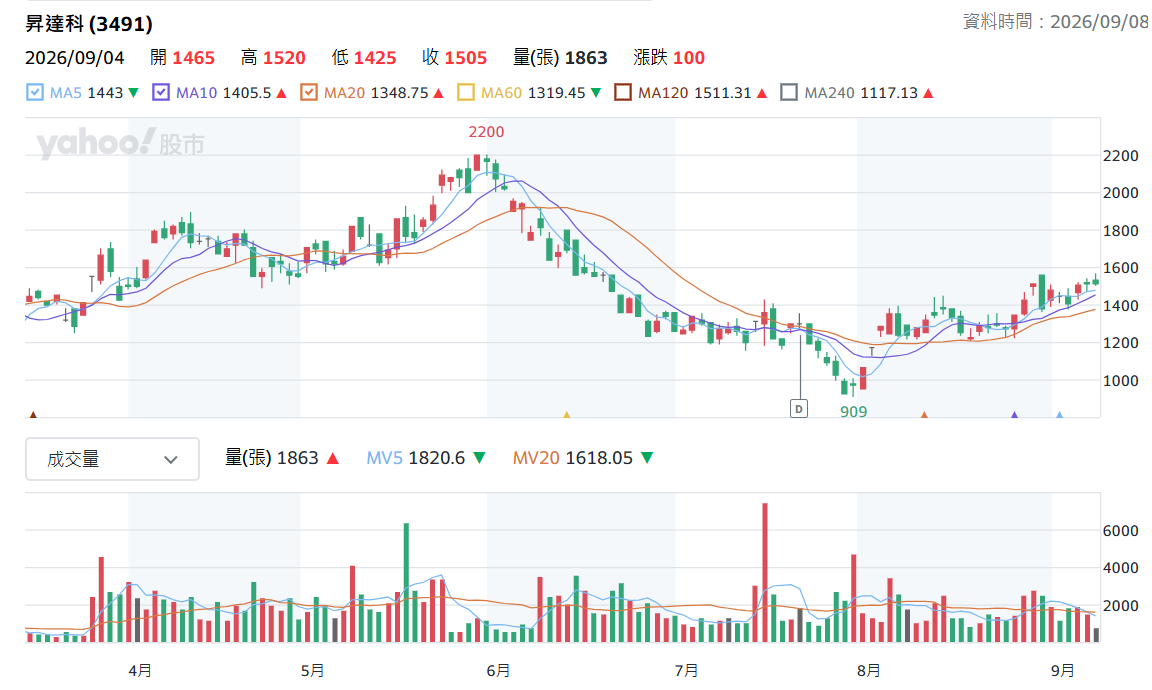Click the D dividend marker icon
1152x690 pixels.
tap(799, 409)
